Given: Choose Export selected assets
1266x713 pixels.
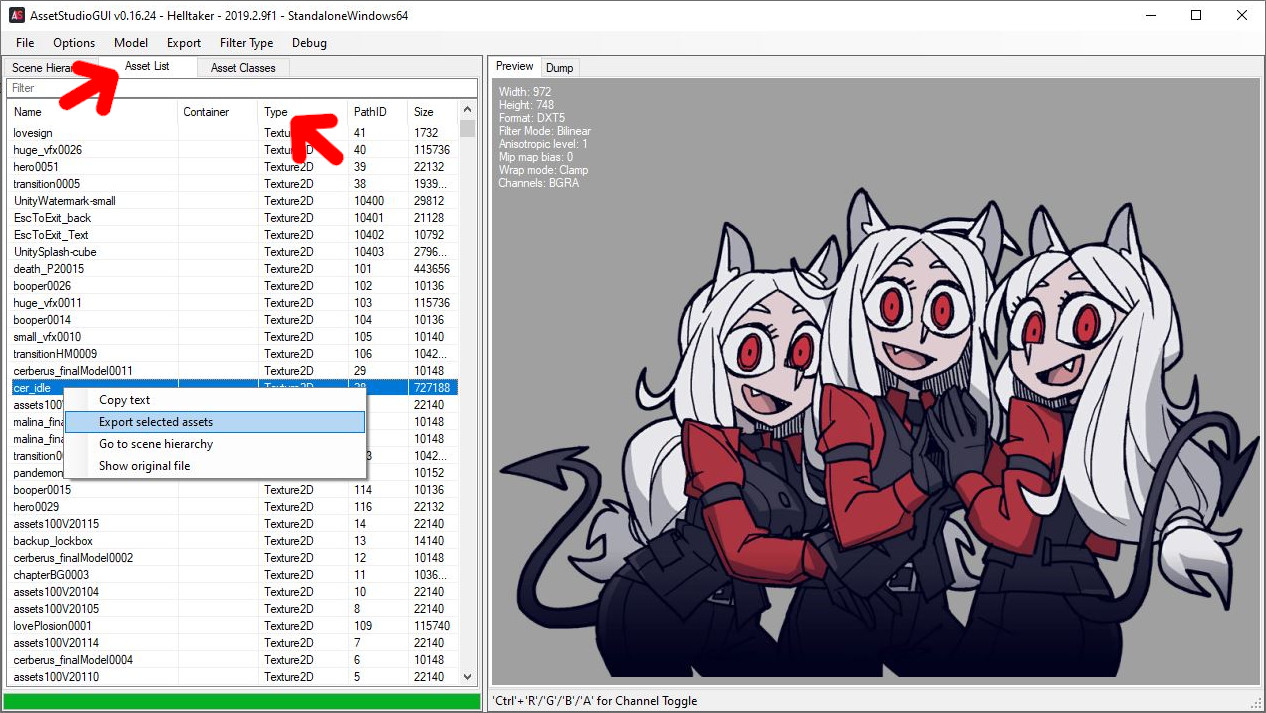Looking at the screenshot, I should point(214,422).
